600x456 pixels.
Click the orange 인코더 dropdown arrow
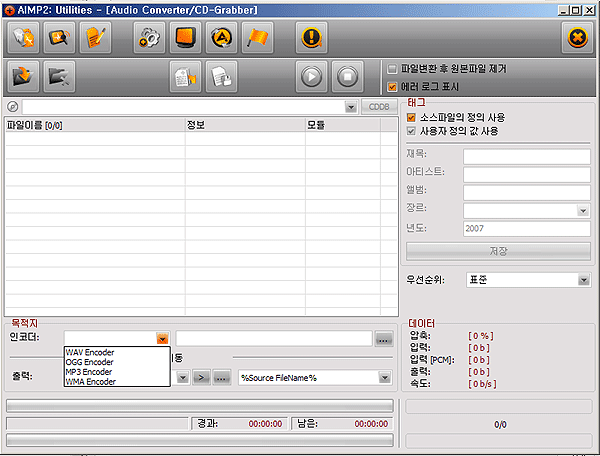click(x=163, y=339)
